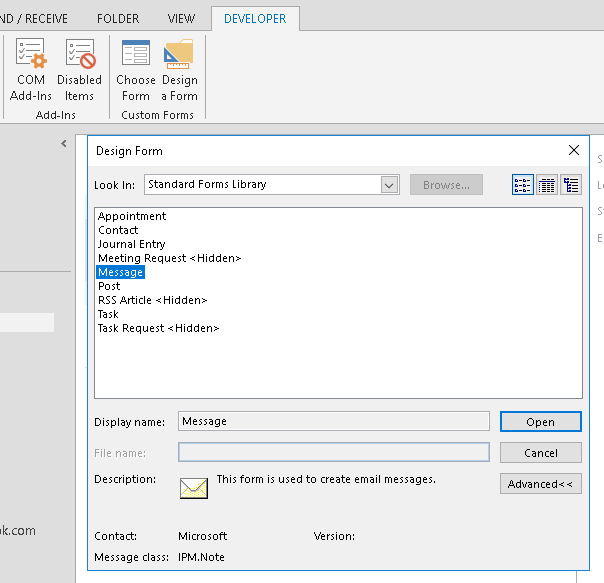Collapse details with Advanced<< button
This screenshot has width=604, height=583.
point(540,484)
